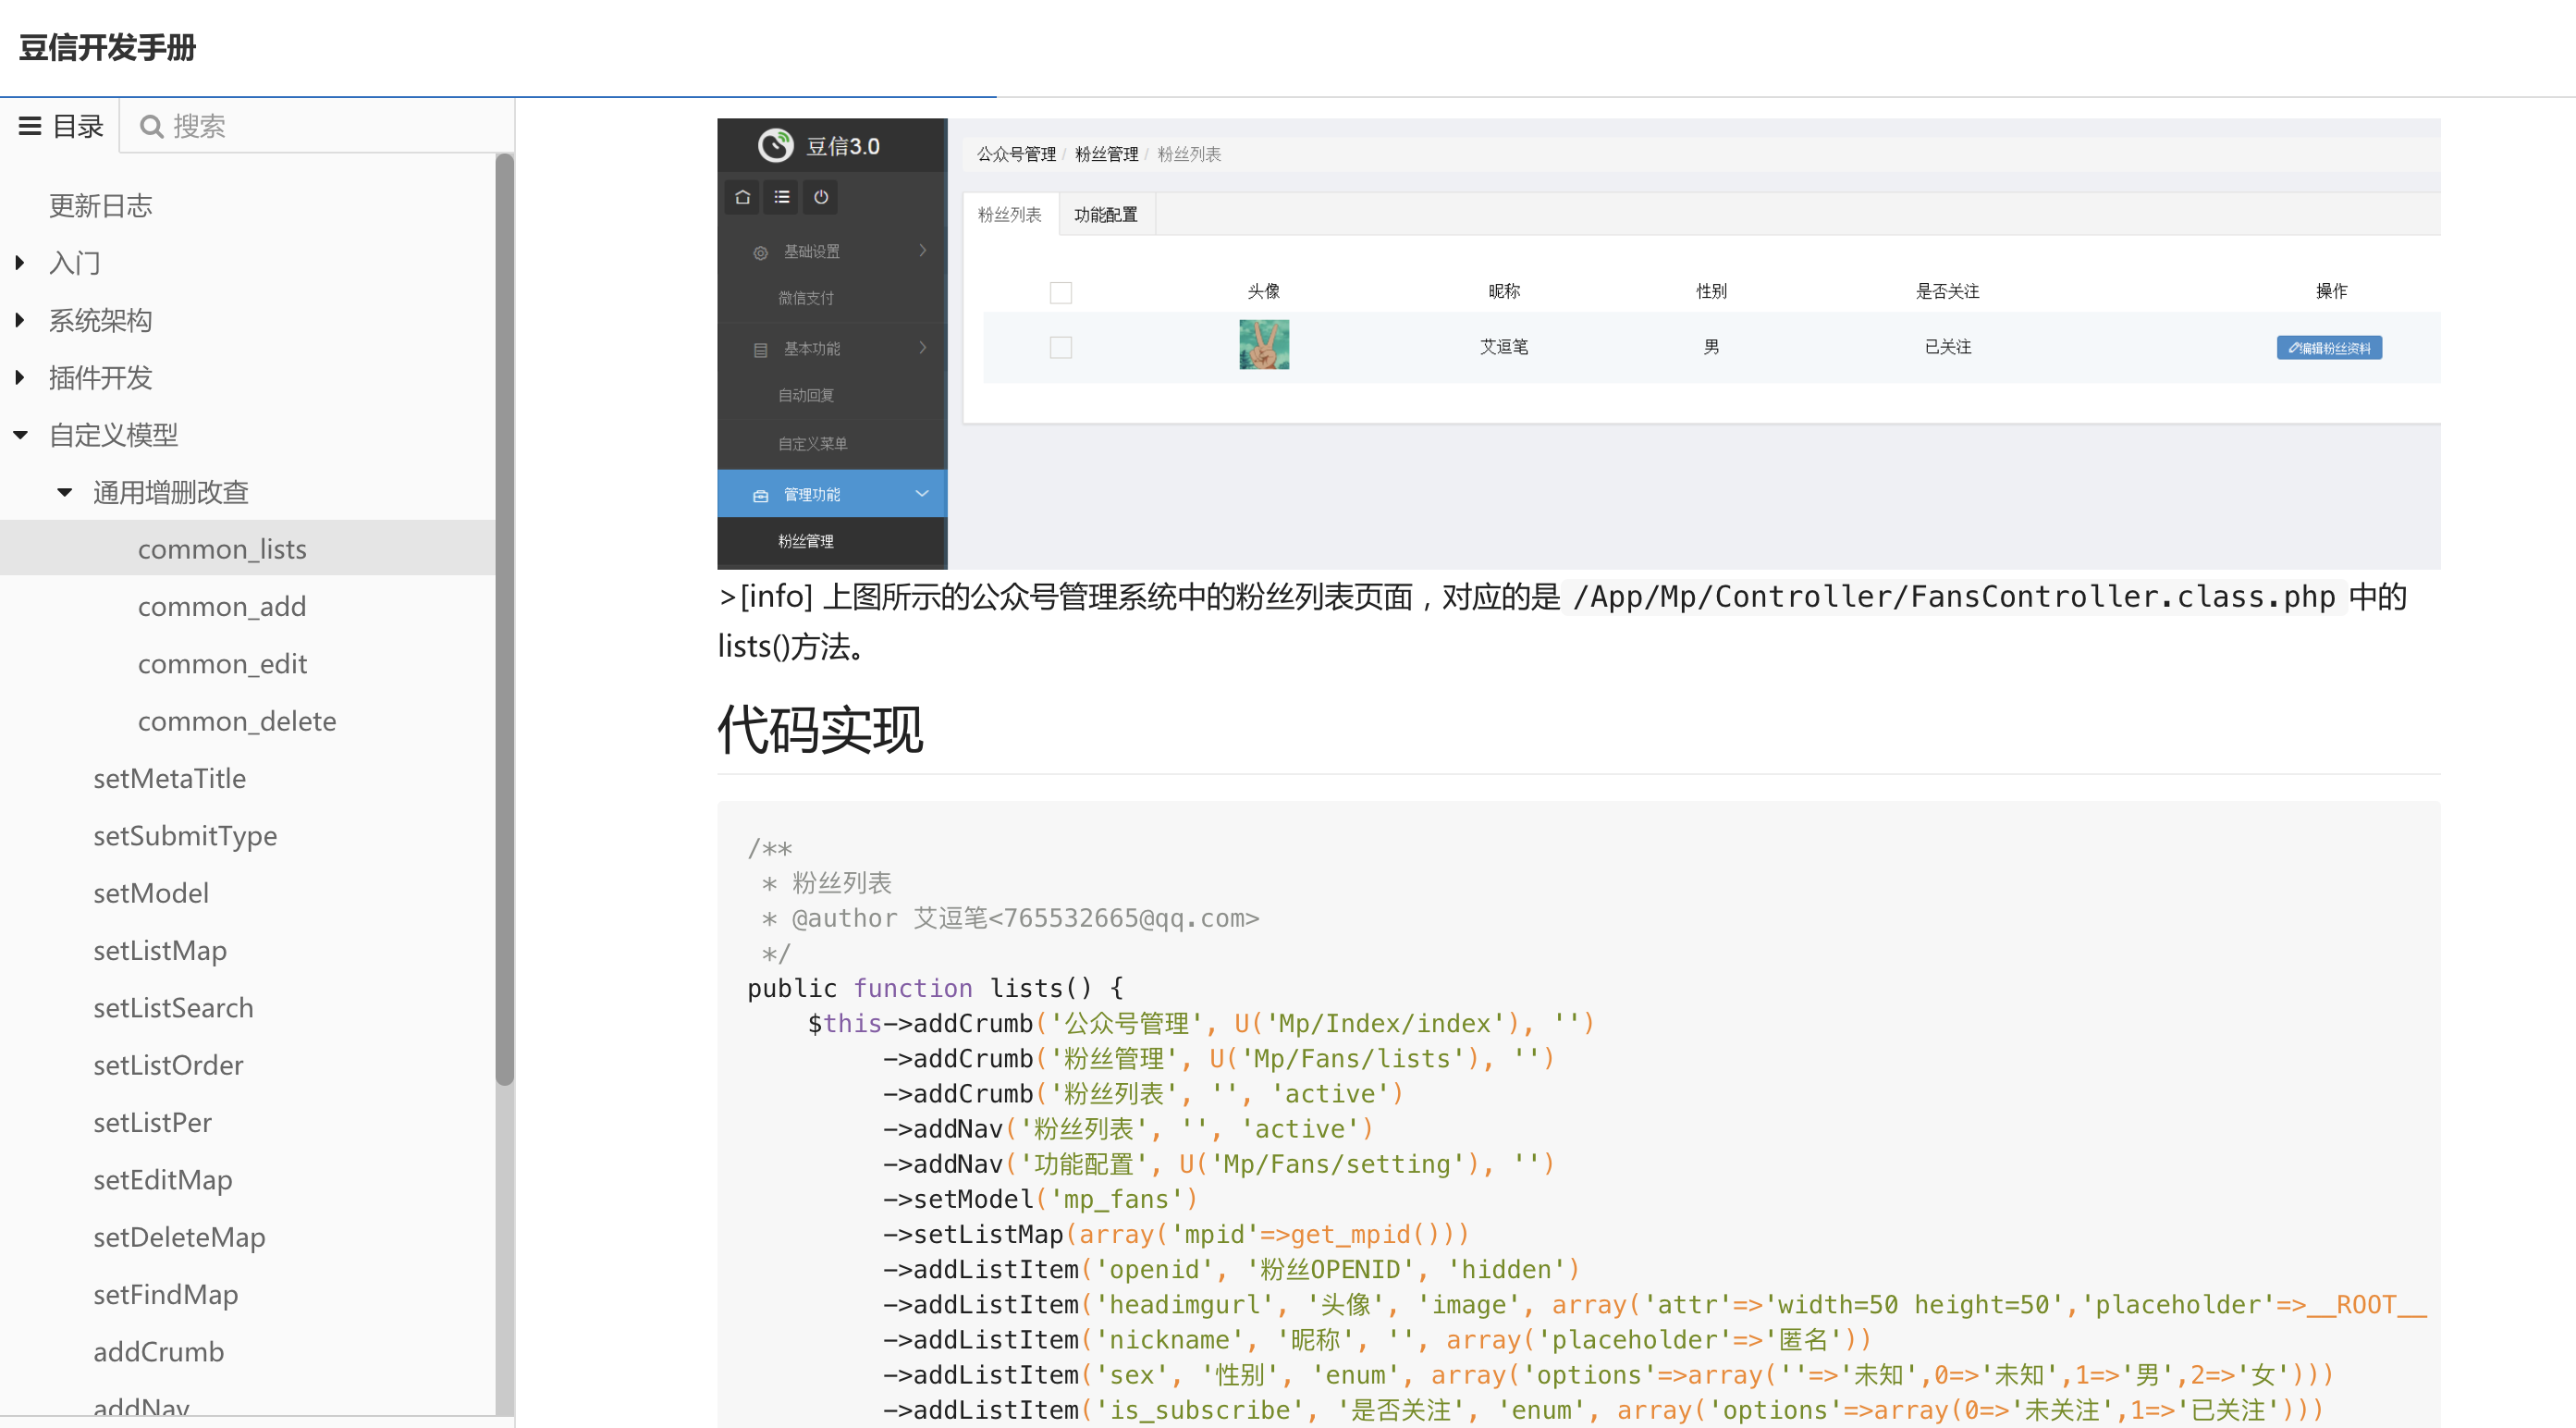Click the 豆信3.0 logo icon
Viewport: 2576px width, 1428px height.
[775, 146]
